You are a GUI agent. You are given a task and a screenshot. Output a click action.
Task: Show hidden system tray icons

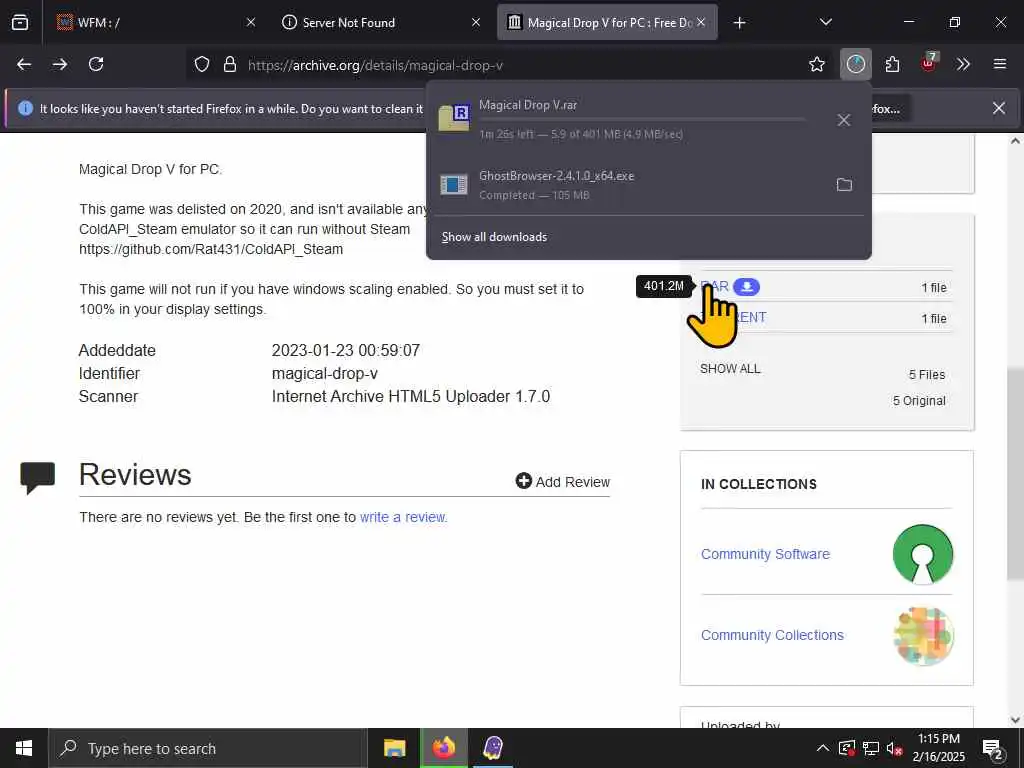point(822,748)
